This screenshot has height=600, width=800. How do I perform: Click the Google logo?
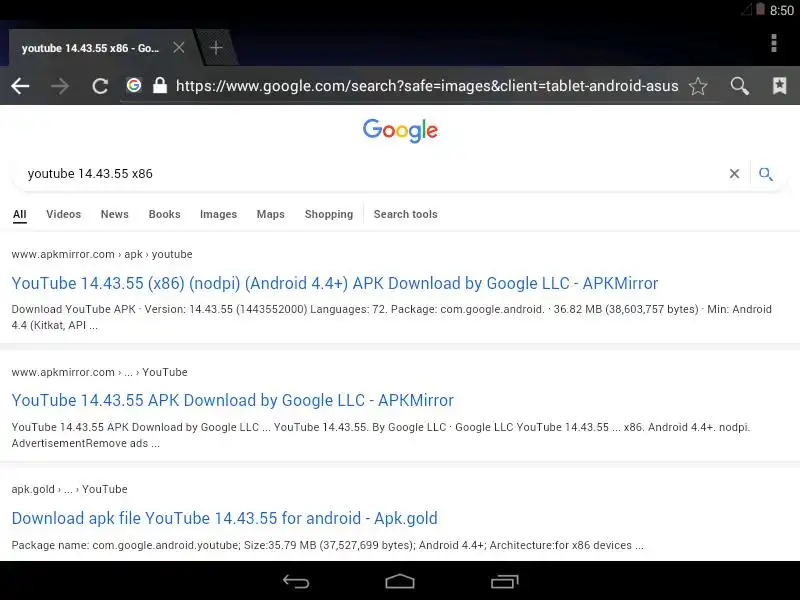(x=400, y=131)
